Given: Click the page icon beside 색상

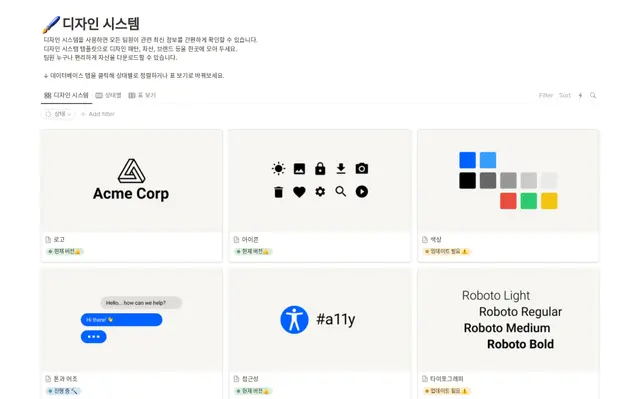Looking at the screenshot, I should [425, 239].
